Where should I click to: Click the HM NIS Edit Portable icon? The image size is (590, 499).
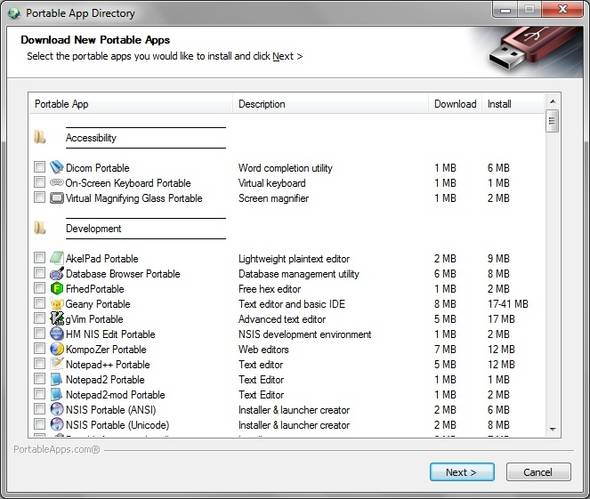point(57,334)
